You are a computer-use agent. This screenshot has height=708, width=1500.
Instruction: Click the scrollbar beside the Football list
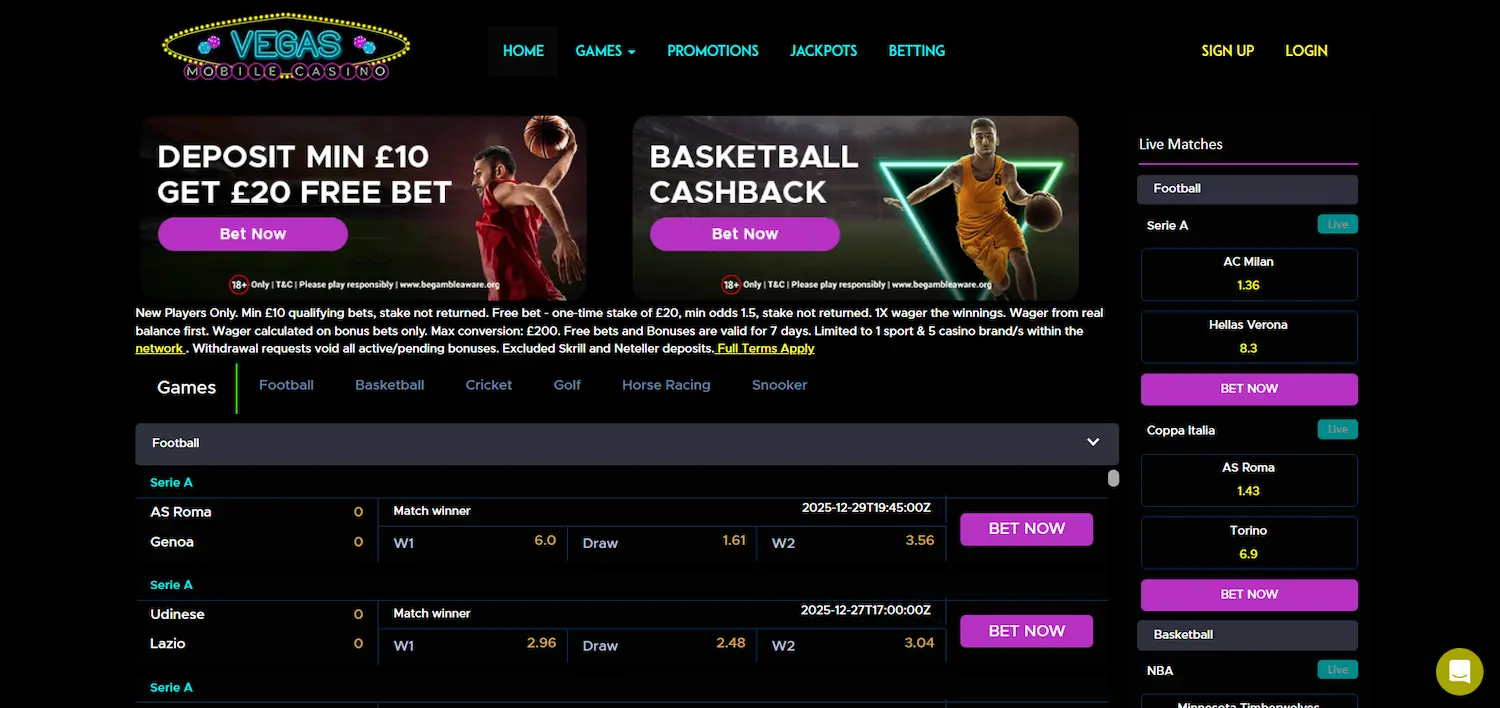tap(1113, 478)
